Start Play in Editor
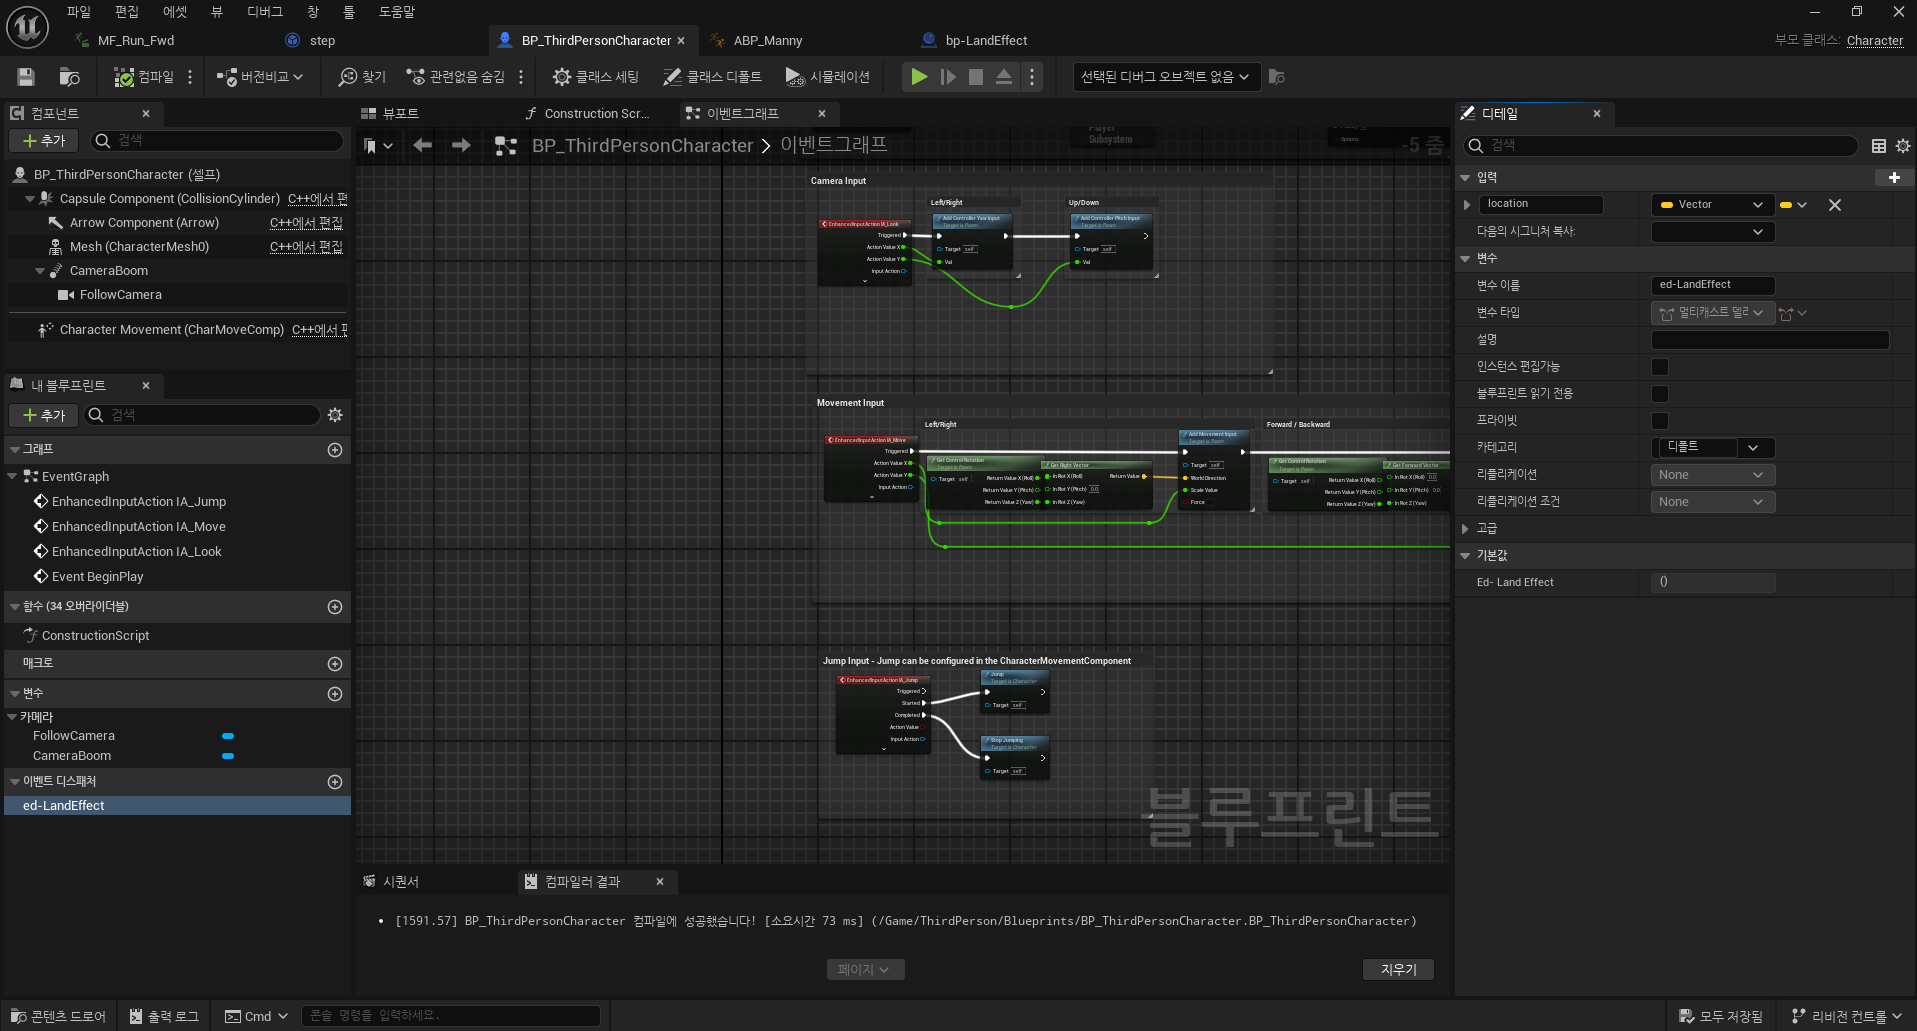1917x1031 pixels. point(919,77)
